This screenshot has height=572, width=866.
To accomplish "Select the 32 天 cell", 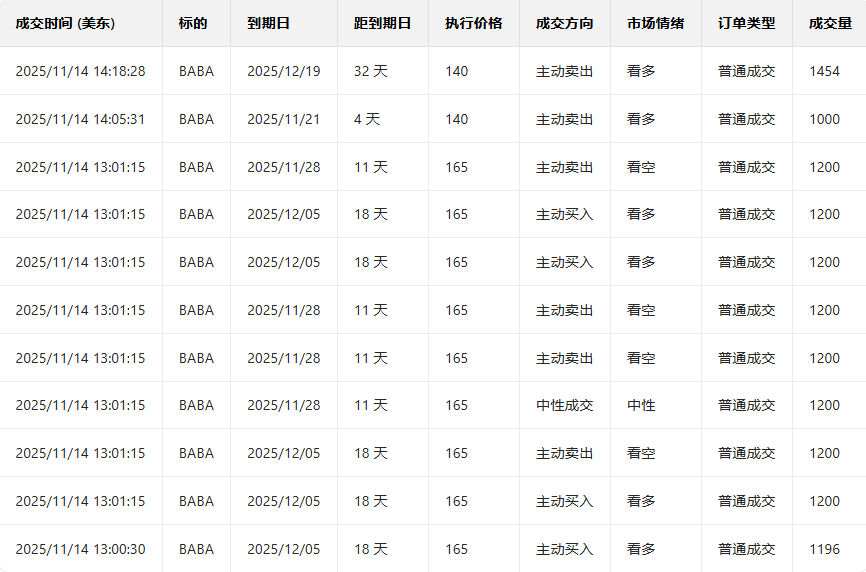I will [371, 71].
